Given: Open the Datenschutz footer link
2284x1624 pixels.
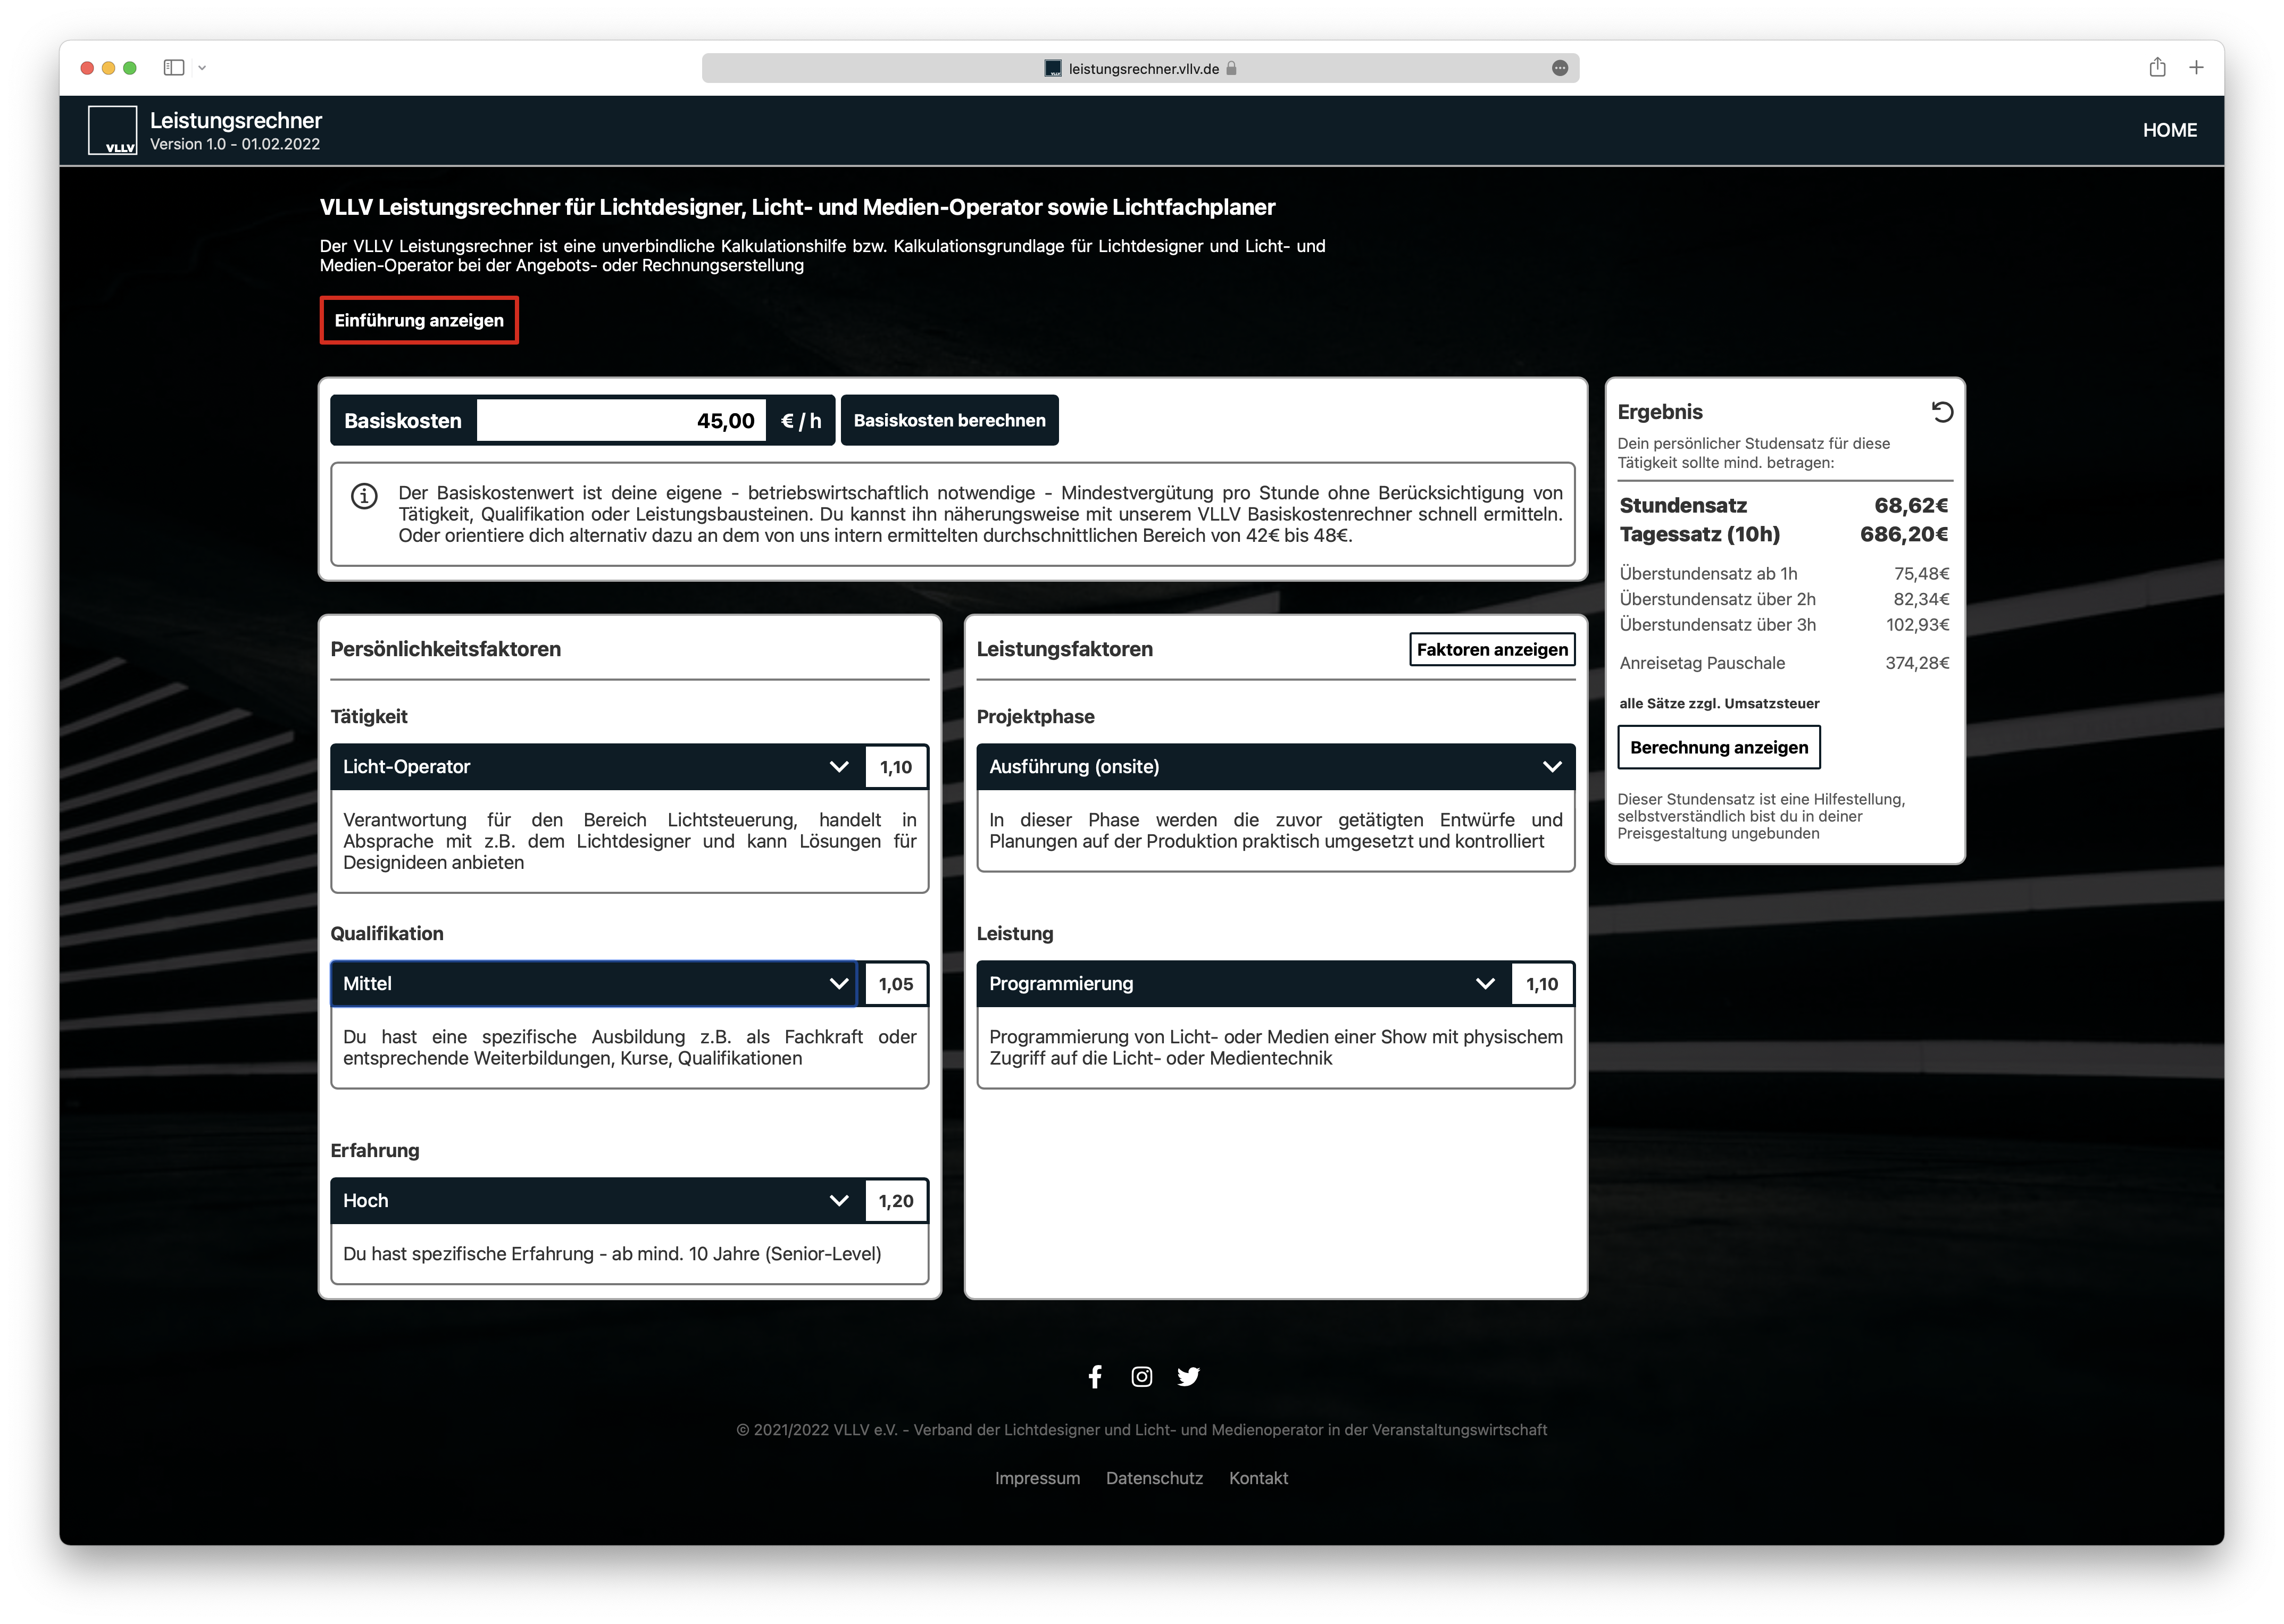Looking at the screenshot, I should point(1154,1478).
